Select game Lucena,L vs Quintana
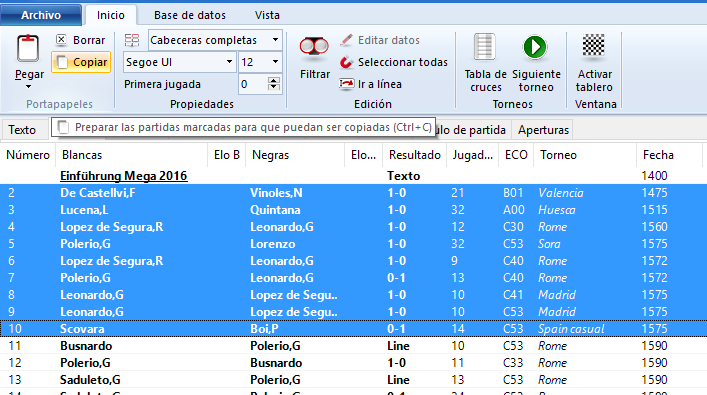 [x=354, y=210]
